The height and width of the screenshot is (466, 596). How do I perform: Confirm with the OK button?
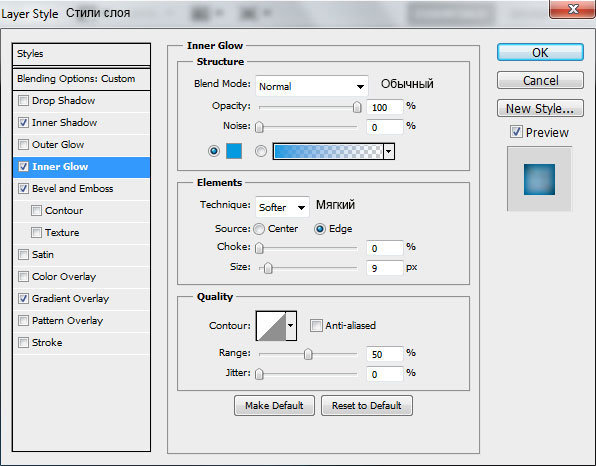click(540, 52)
